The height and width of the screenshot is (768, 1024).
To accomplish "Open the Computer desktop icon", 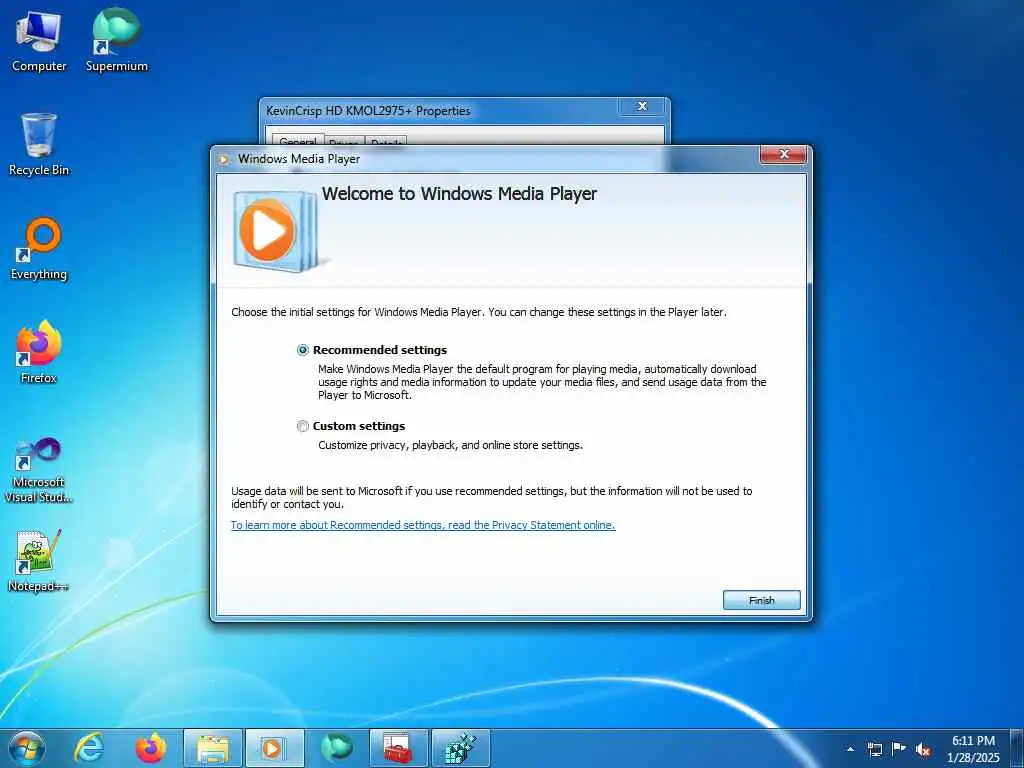I will [x=39, y=42].
